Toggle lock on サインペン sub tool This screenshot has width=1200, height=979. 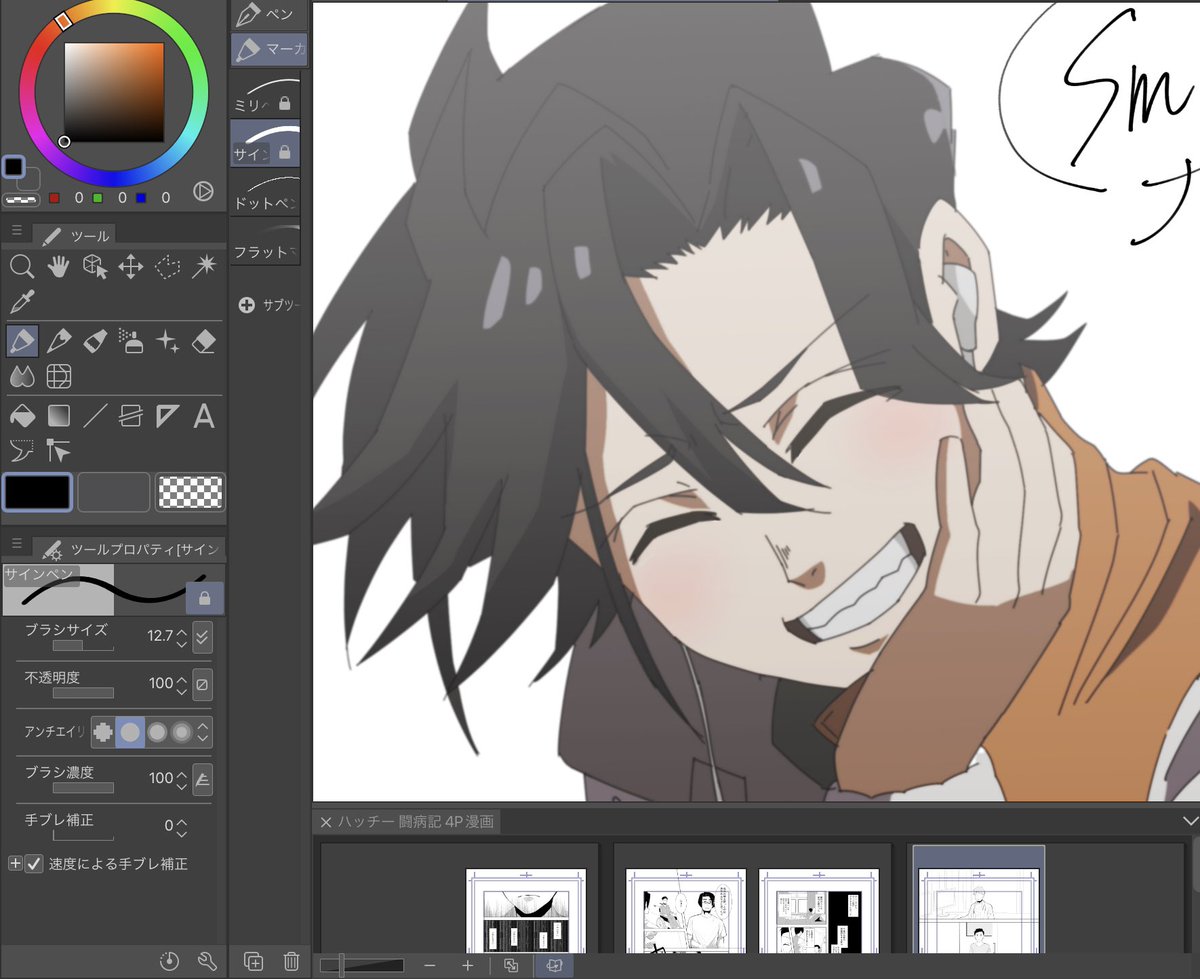point(285,153)
